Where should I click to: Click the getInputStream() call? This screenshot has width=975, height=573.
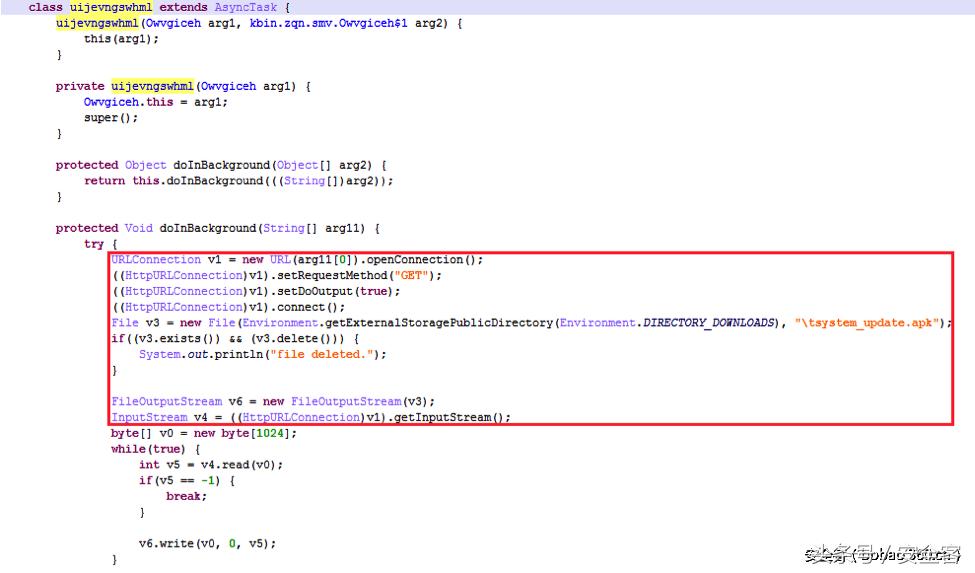click(449, 417)
